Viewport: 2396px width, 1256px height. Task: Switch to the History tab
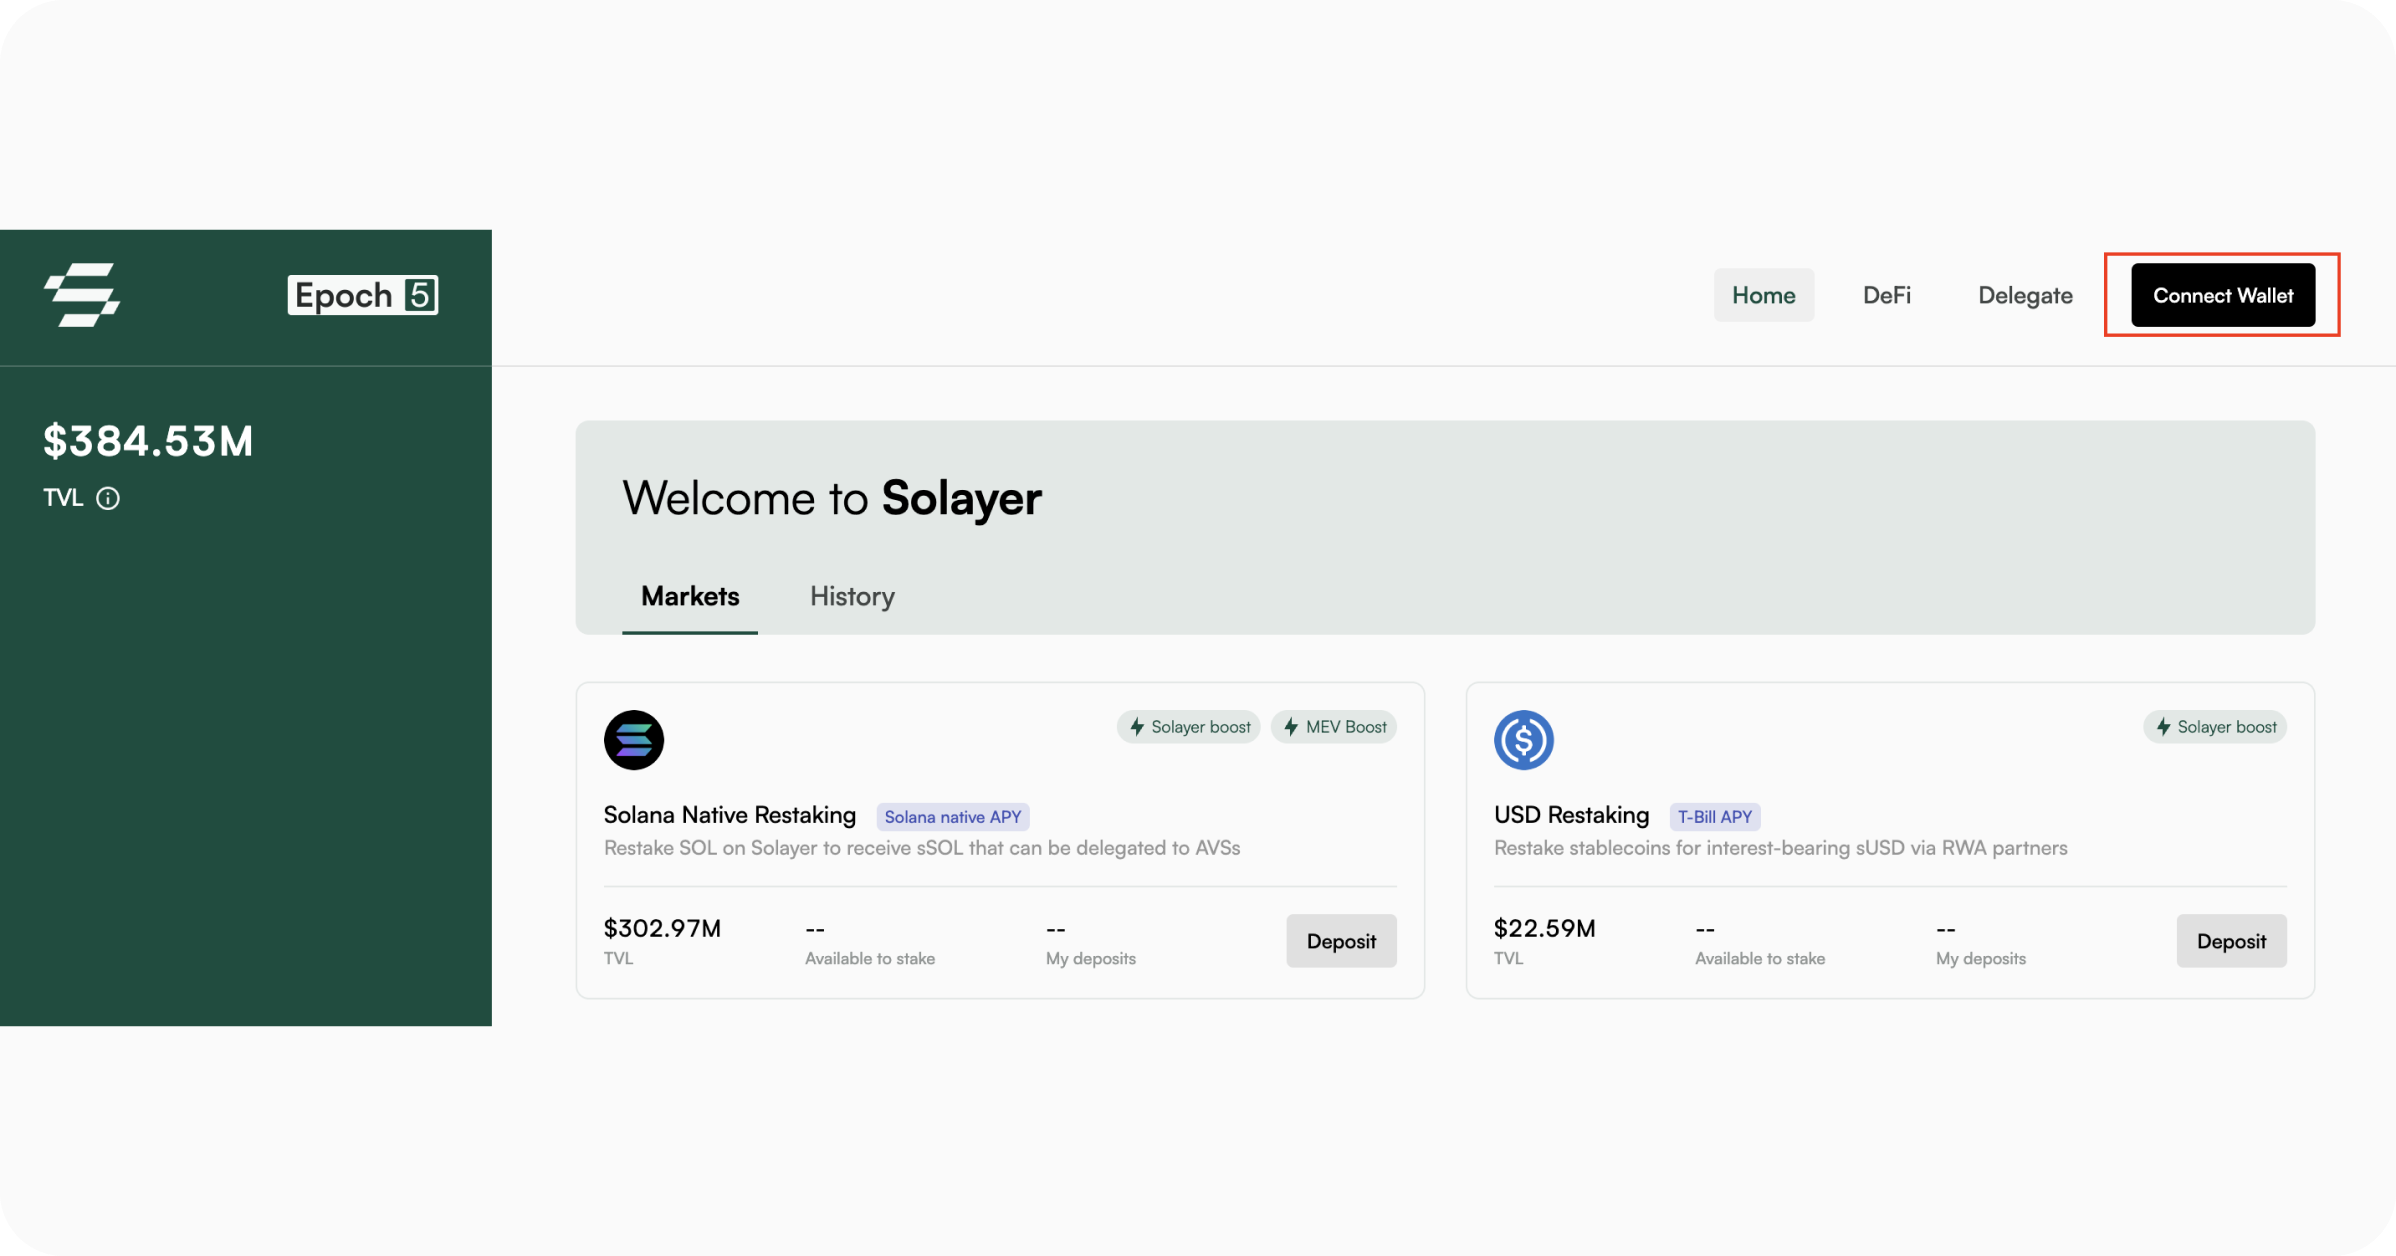click(852, 596)
